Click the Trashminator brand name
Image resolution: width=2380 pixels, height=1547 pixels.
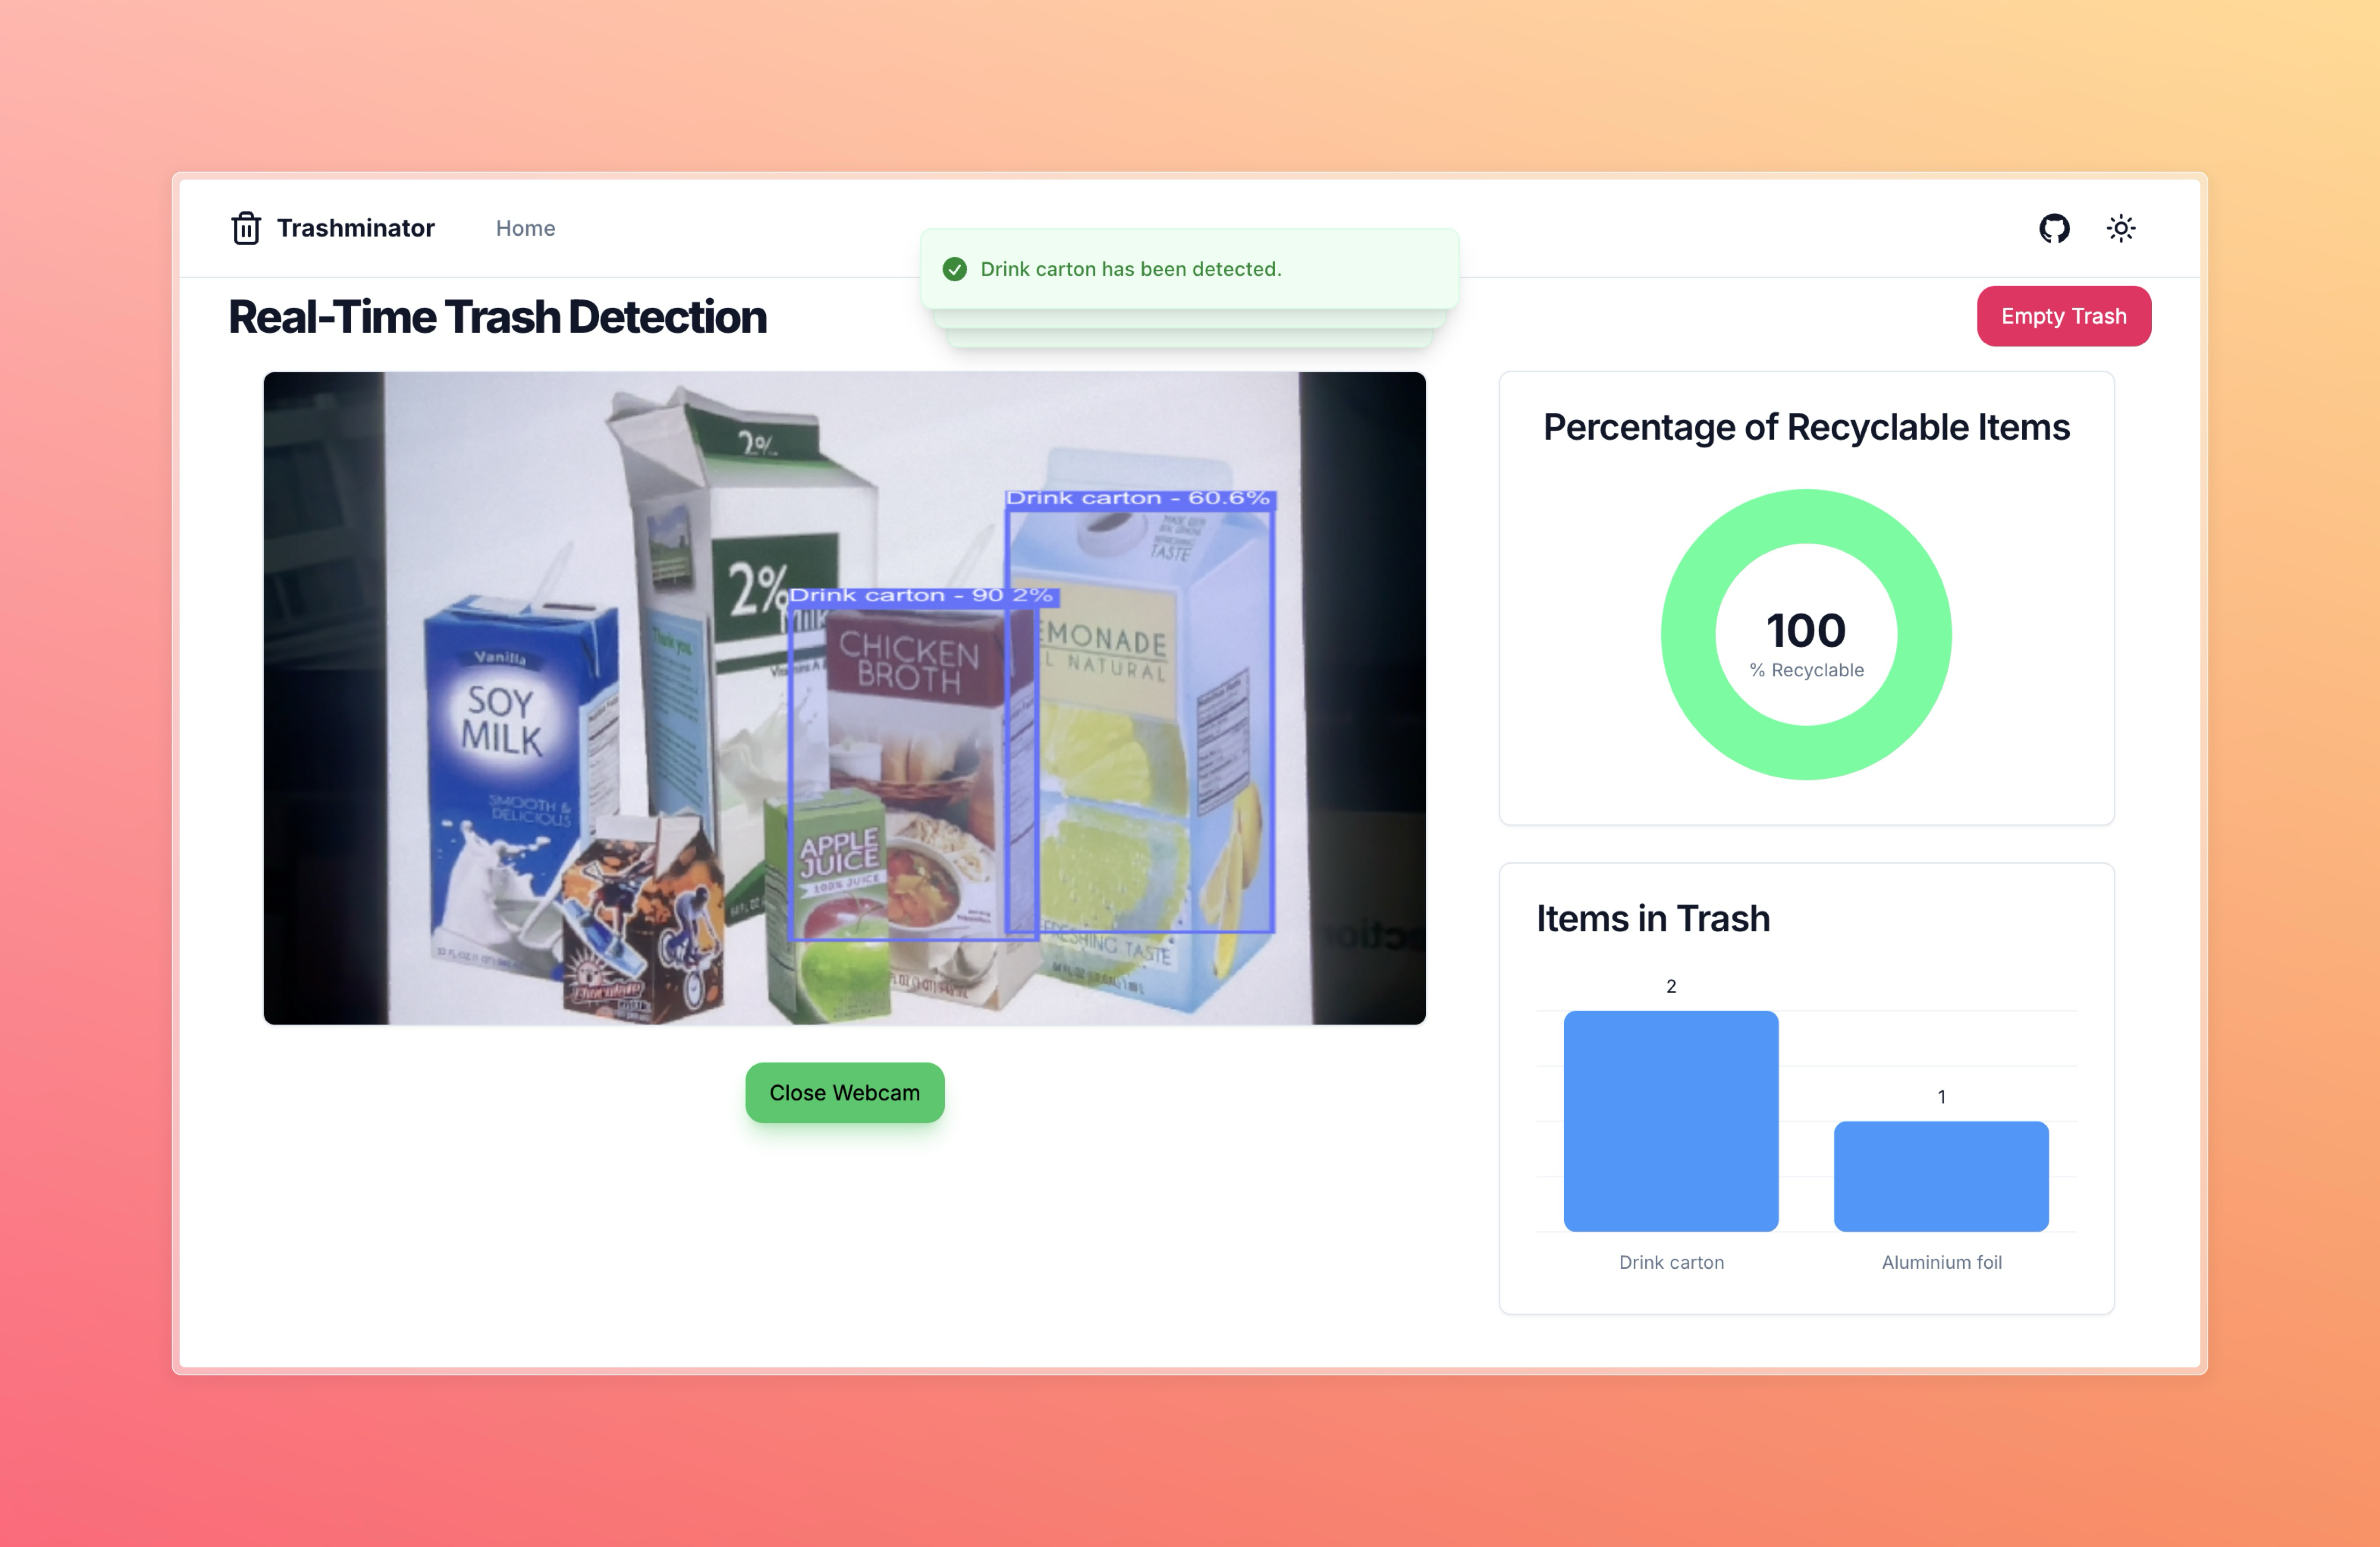[x=355, y=228]
